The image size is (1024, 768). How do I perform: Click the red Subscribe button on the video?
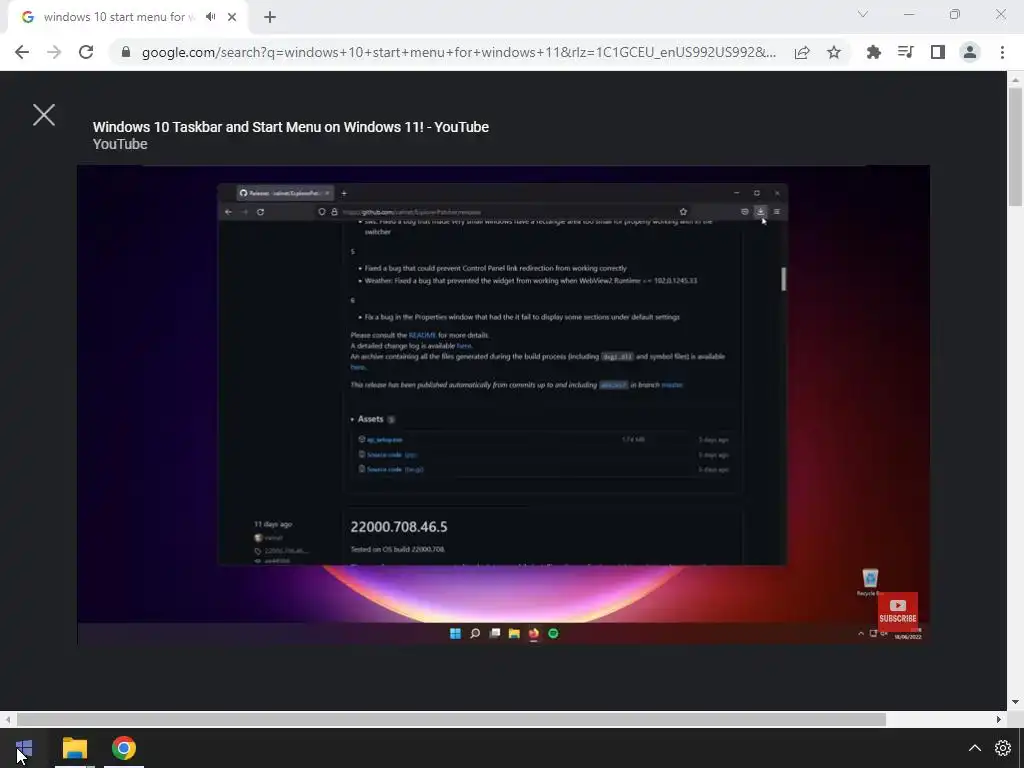pos(898,612)
